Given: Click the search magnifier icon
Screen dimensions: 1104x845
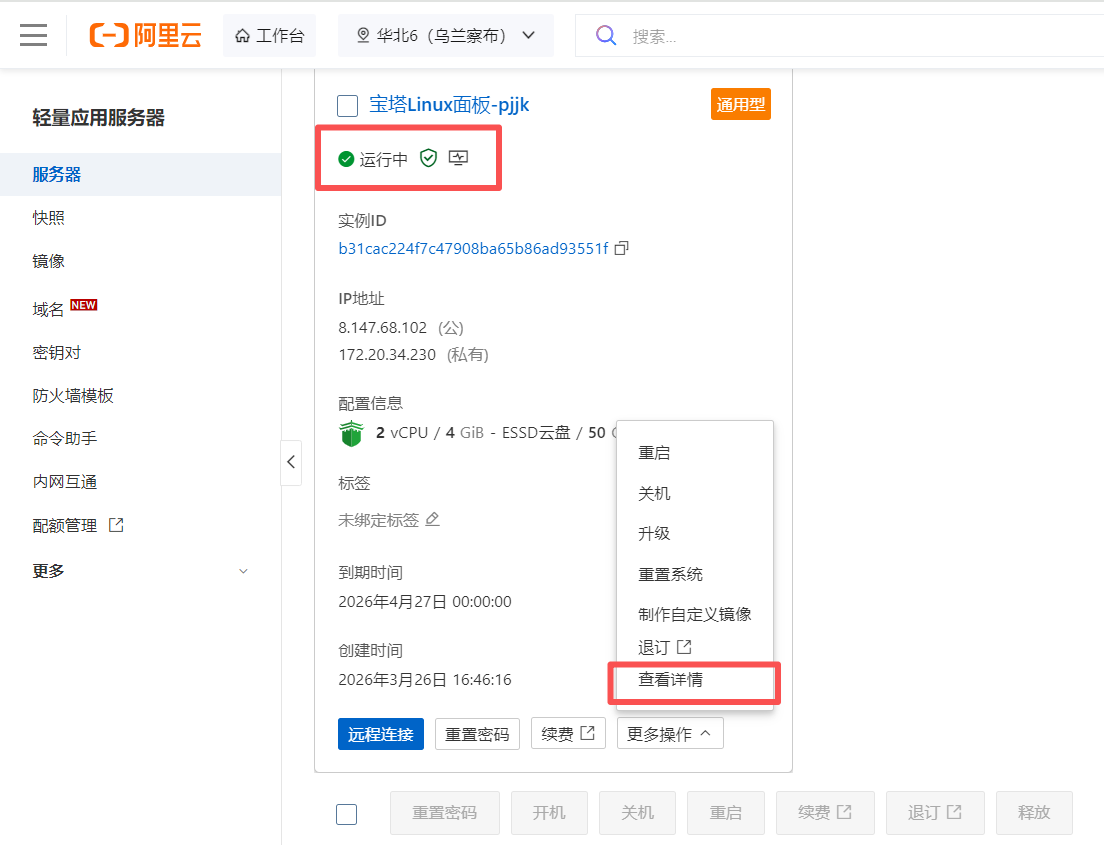Looking at the screenshot, I should 606,35.
